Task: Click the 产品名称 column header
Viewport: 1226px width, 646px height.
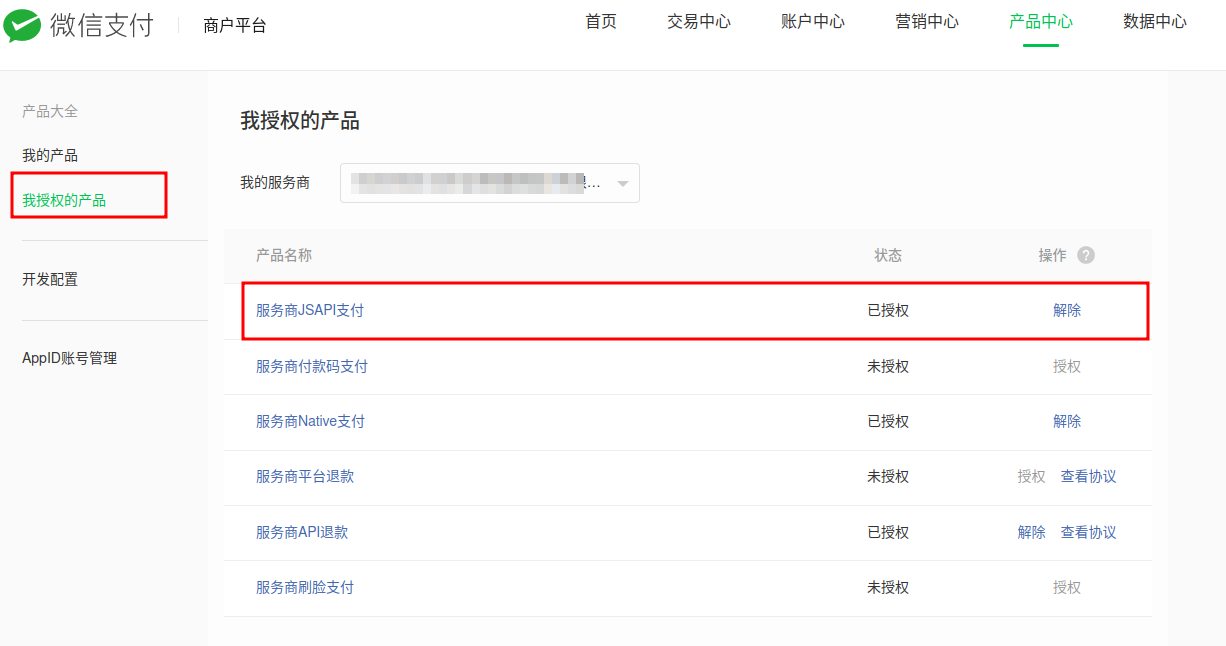Action: point(284,255)
